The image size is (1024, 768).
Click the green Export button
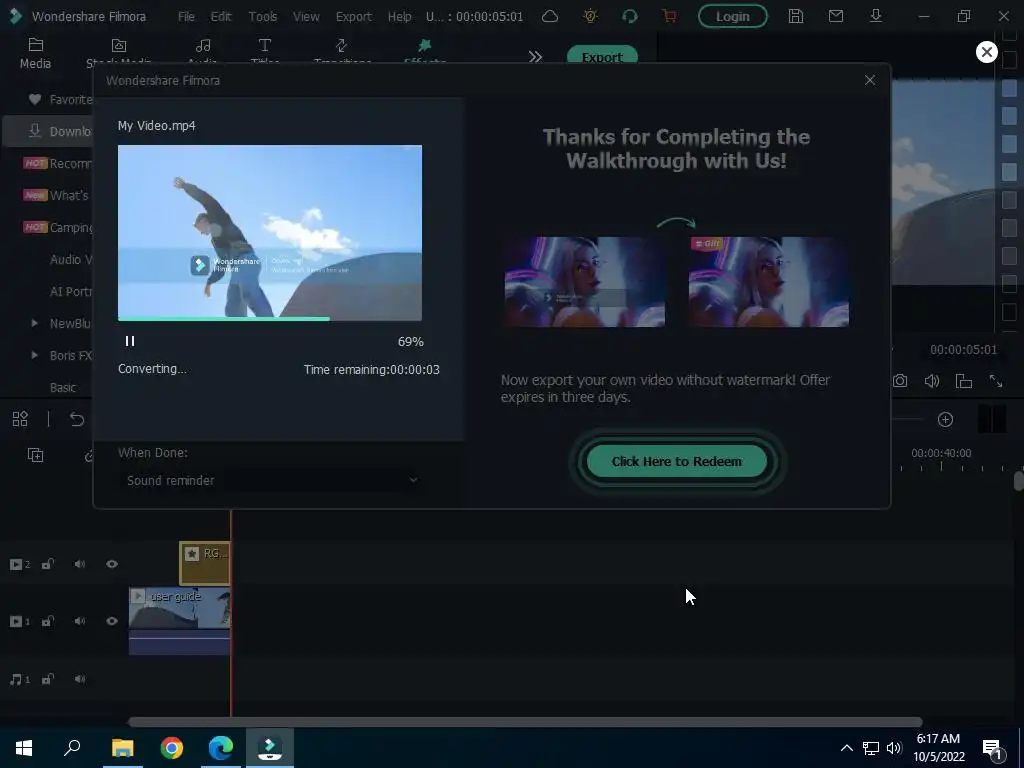tap(601, 56)
